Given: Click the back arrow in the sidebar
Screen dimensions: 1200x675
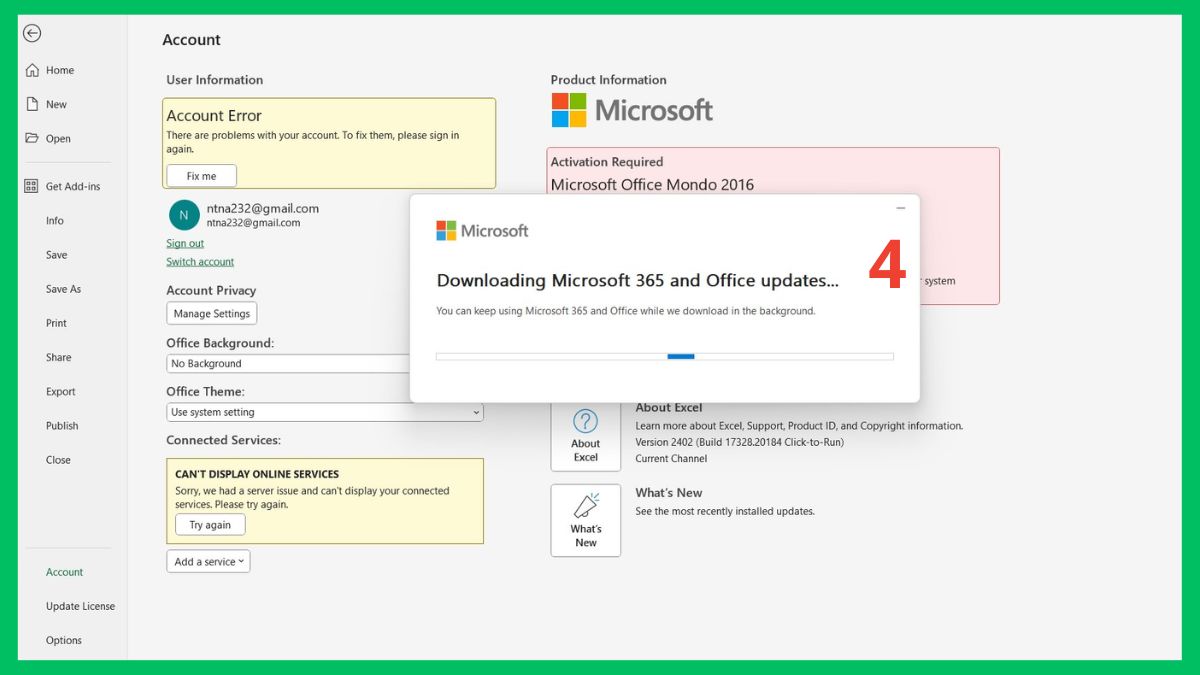Looking at the screenshot, I should coord(32,33).
